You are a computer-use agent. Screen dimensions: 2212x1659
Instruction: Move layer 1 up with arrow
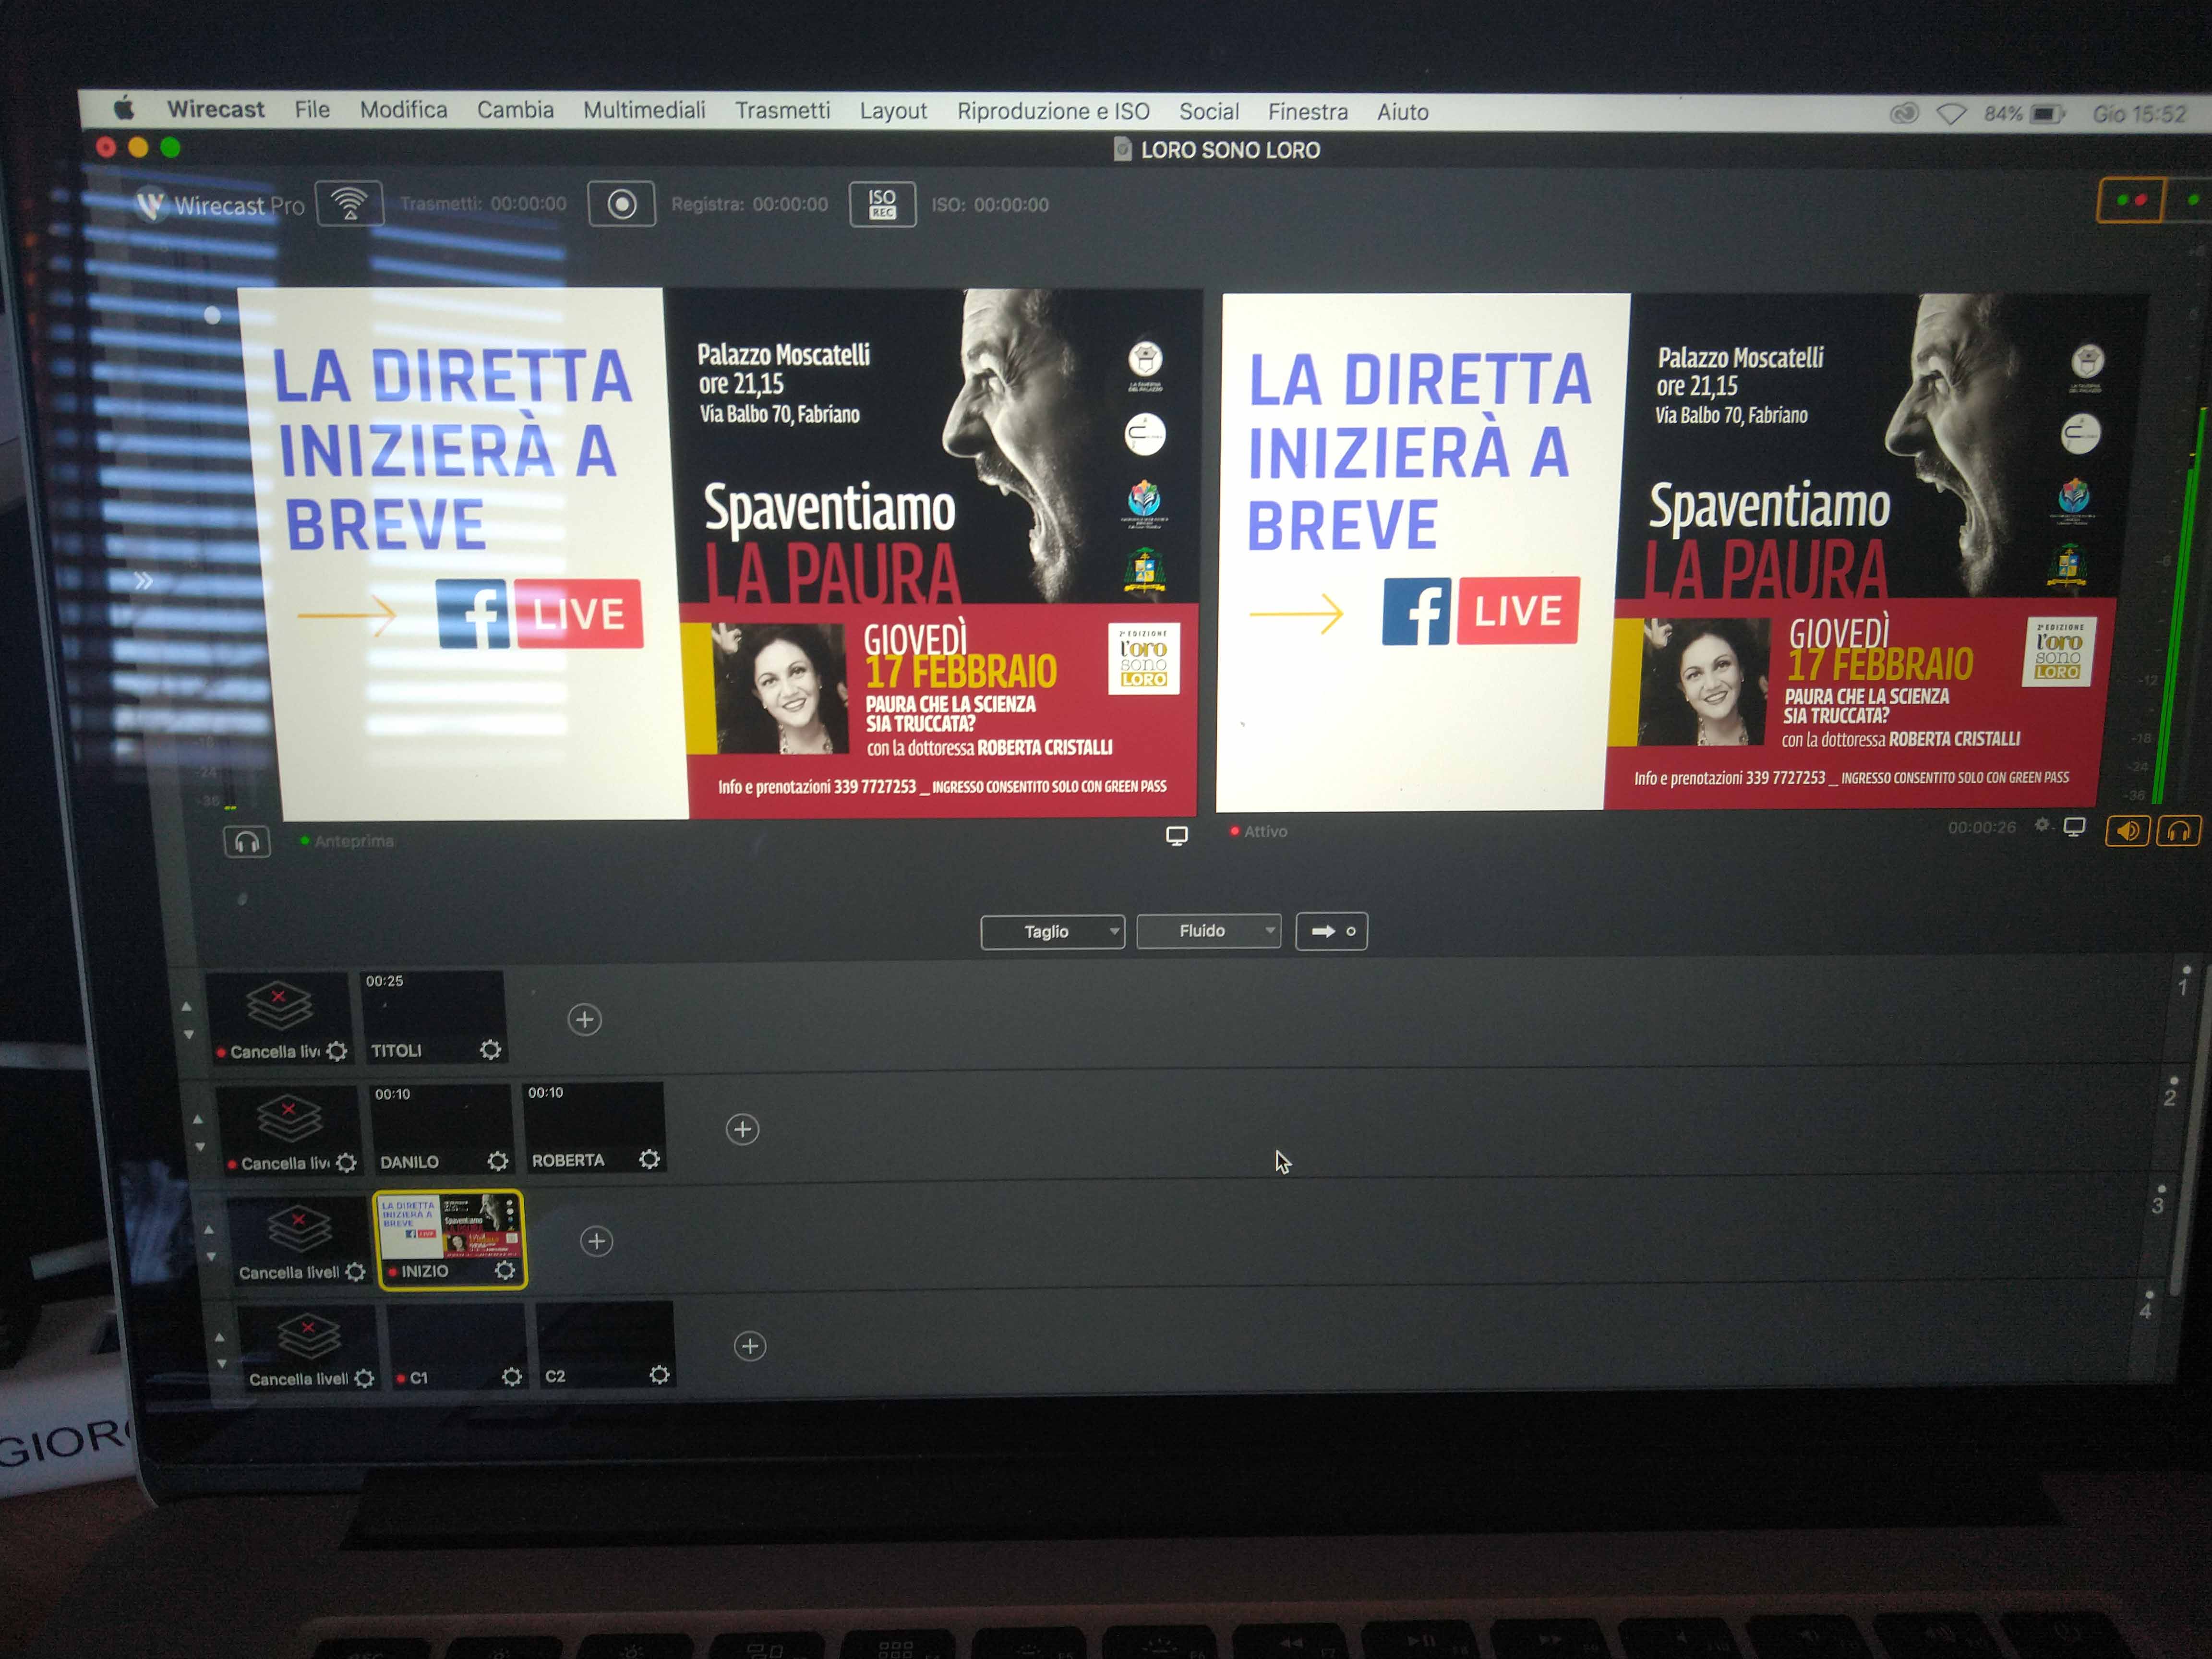point(186,1007)
